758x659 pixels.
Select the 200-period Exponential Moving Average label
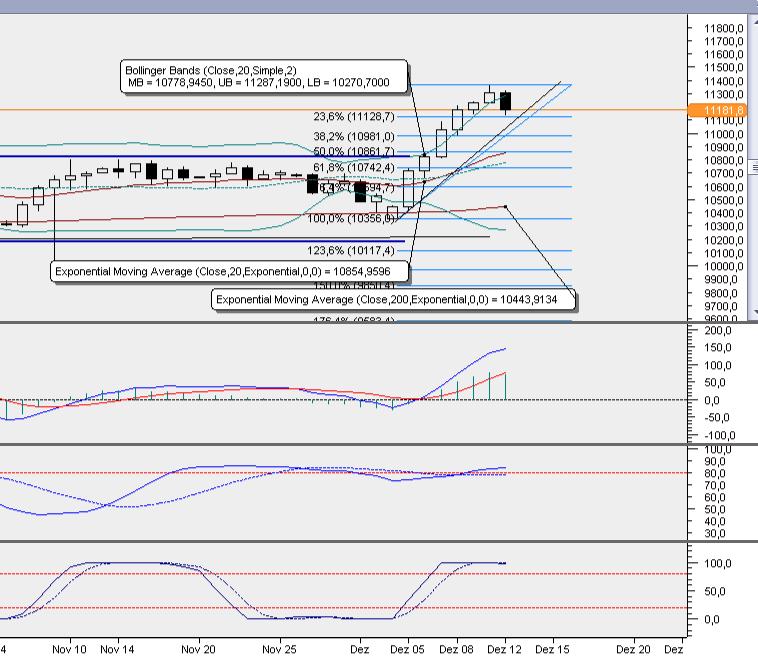coord(393,299)
